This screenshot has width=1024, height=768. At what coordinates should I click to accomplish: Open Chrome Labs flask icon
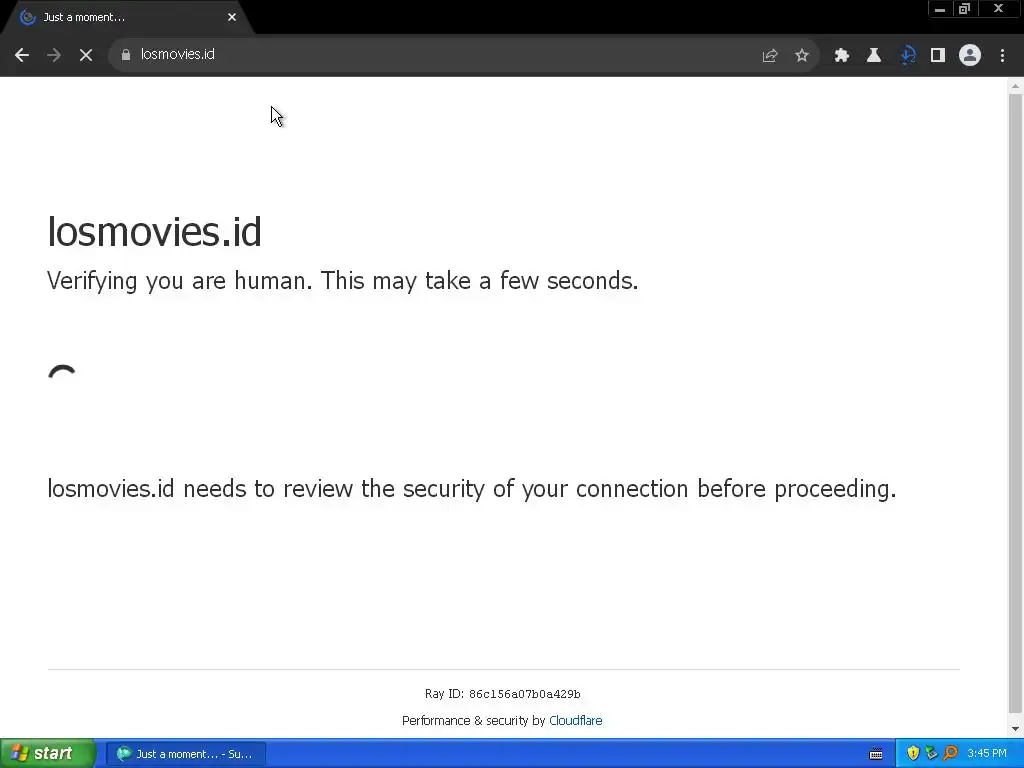pyautogui.click(x=874, y=56)
